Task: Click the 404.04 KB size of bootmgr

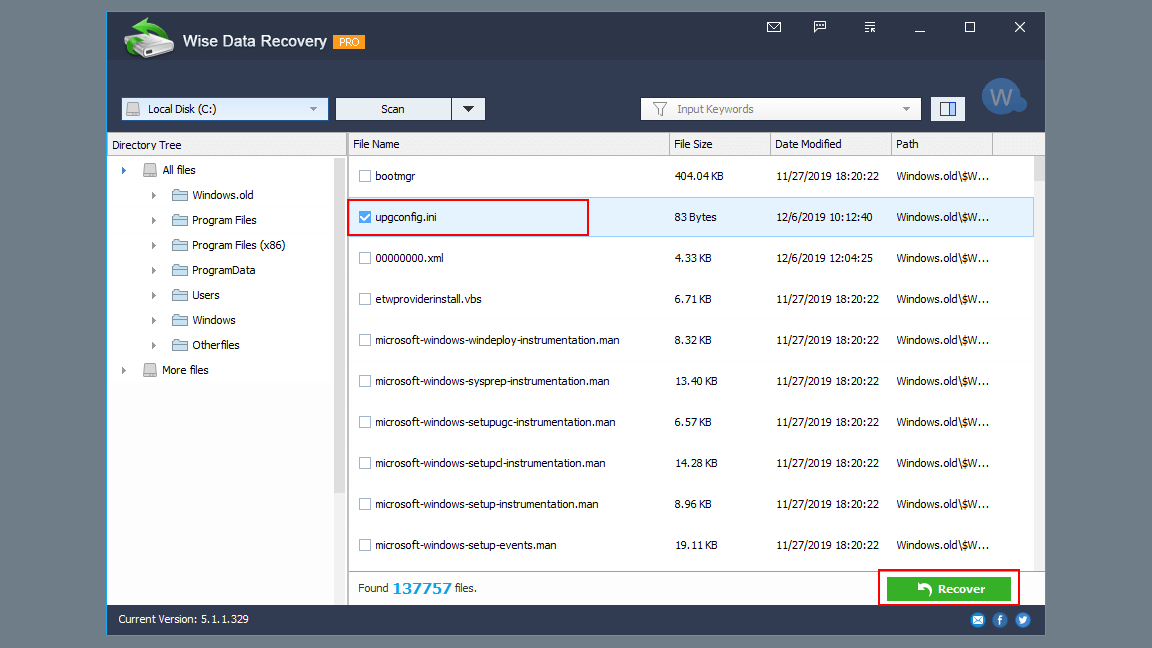Action: click(699, 176)
